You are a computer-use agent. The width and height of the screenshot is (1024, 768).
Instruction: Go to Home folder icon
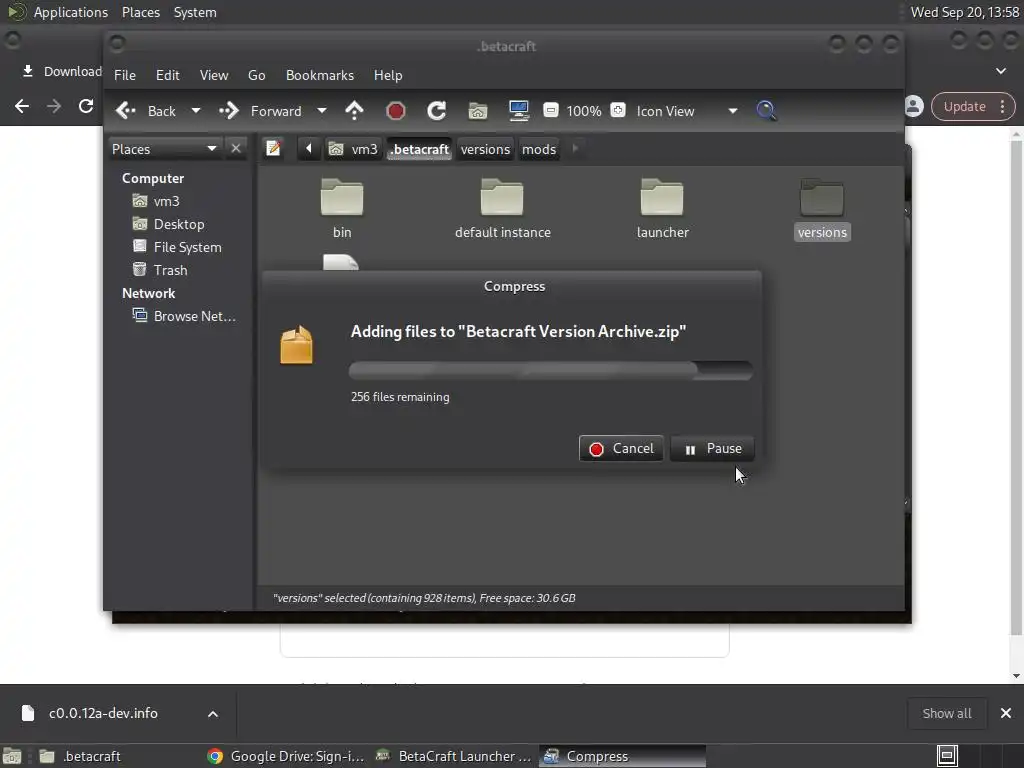477,111
